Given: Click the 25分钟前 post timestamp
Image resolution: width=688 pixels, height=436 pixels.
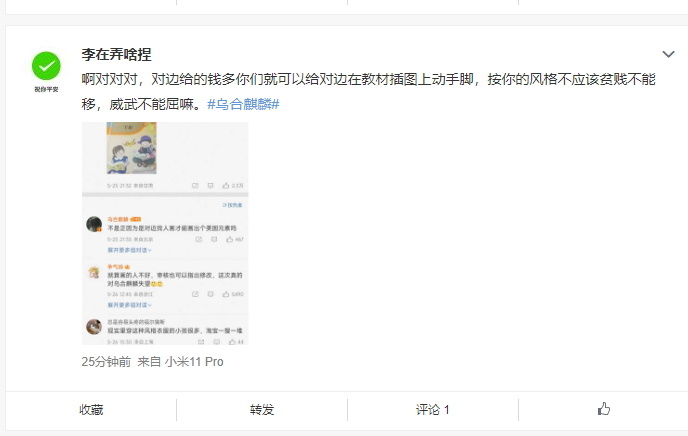Looking at the screenshot, I should coord(106,362).
